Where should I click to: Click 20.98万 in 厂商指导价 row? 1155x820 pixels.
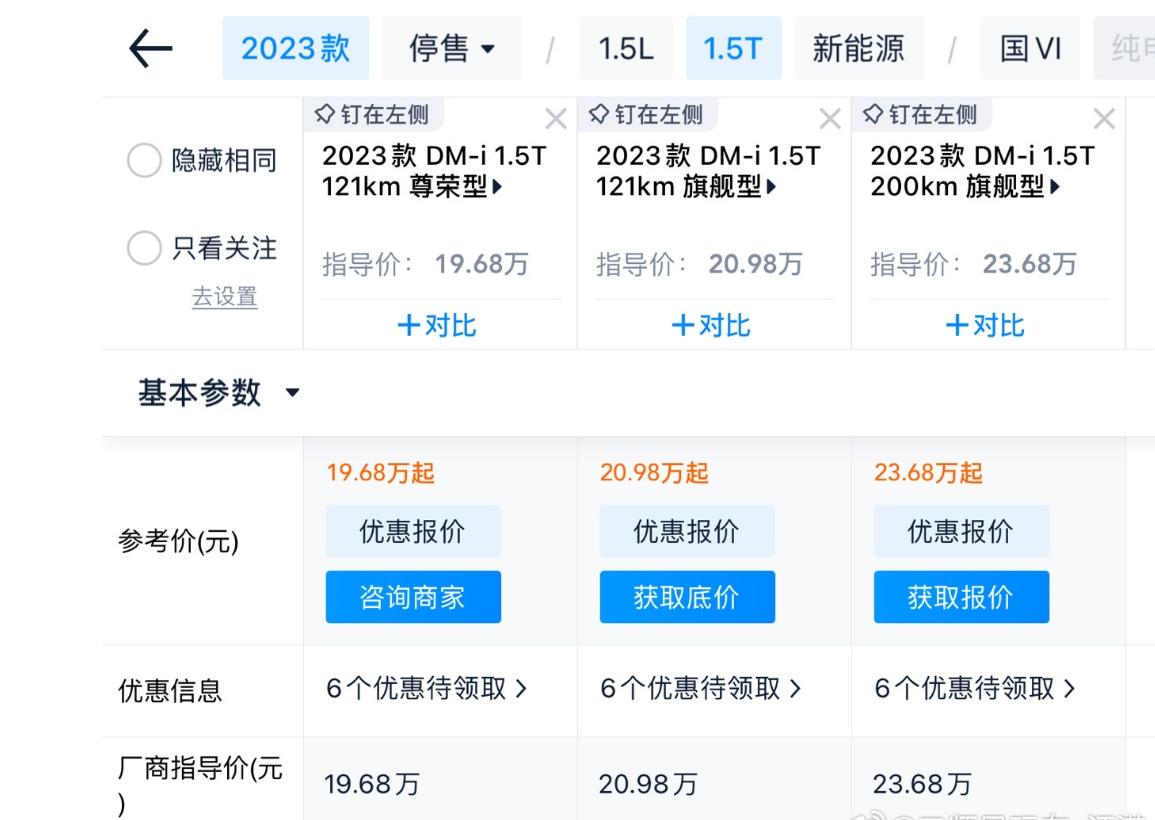coord(647,784)
